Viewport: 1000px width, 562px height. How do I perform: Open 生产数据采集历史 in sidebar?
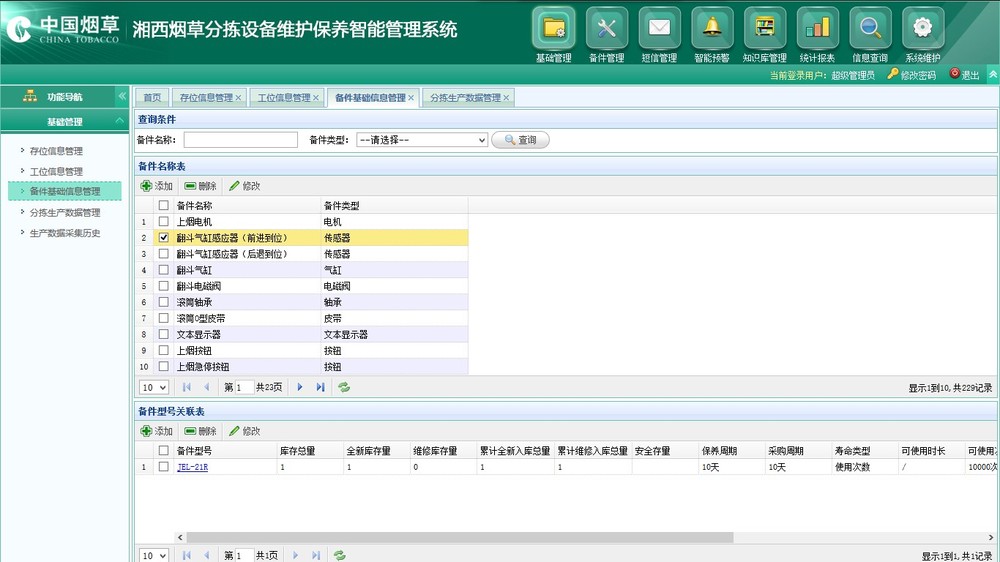tap(65, 233)
